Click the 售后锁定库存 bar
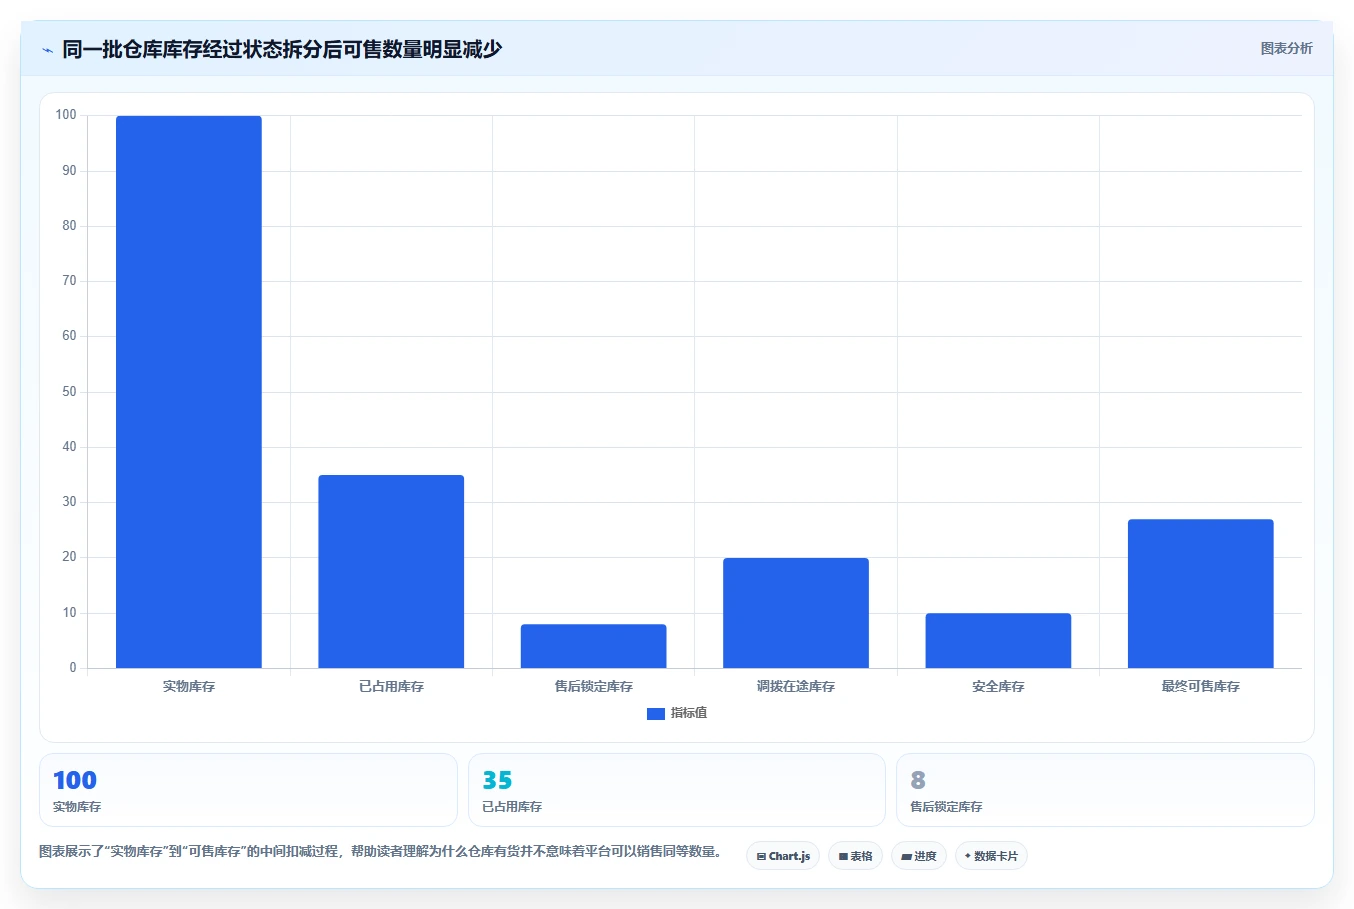Viewport: 1354px width, 909px height. coord(594,646)
